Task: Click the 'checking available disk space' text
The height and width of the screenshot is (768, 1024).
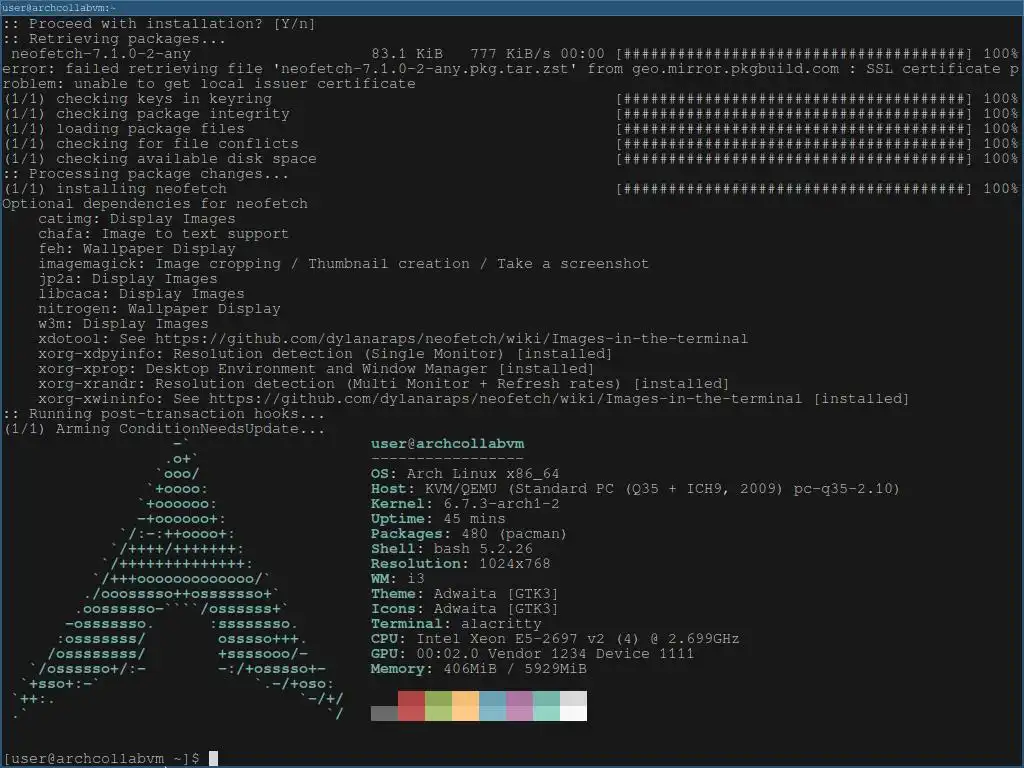Action: coord(186,159)
